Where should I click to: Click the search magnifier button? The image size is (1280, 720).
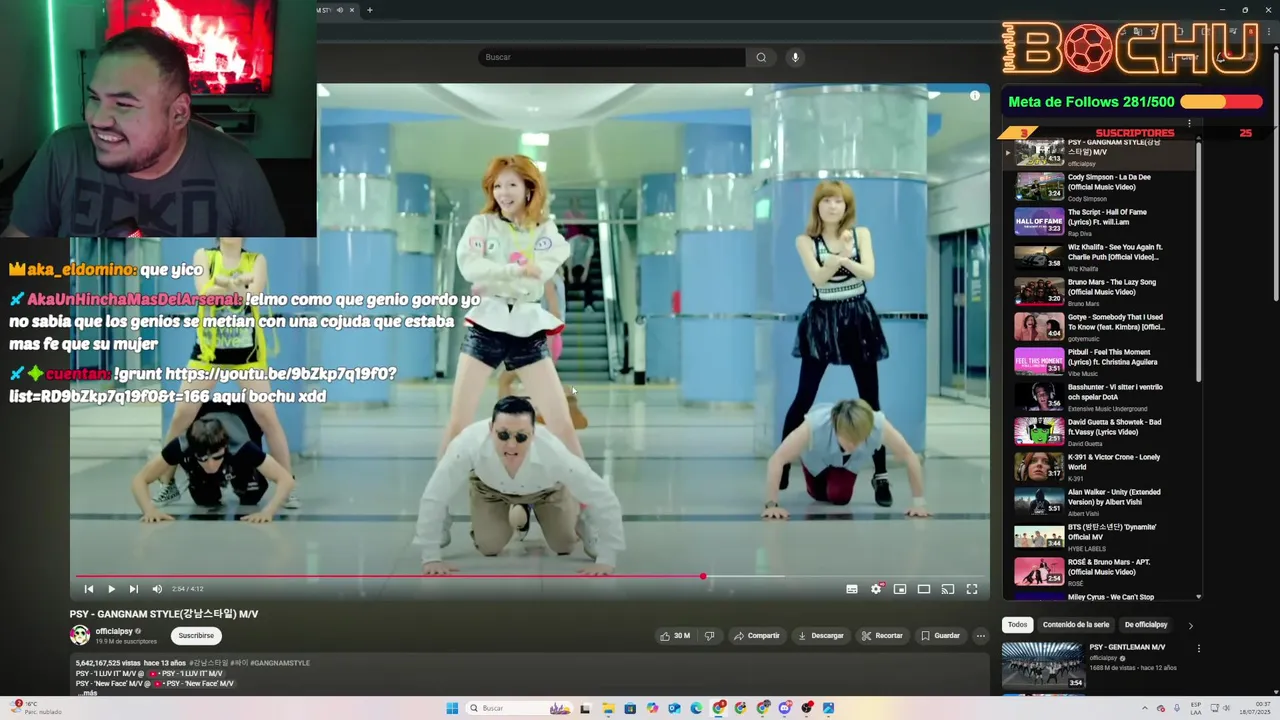pos(761,57)
